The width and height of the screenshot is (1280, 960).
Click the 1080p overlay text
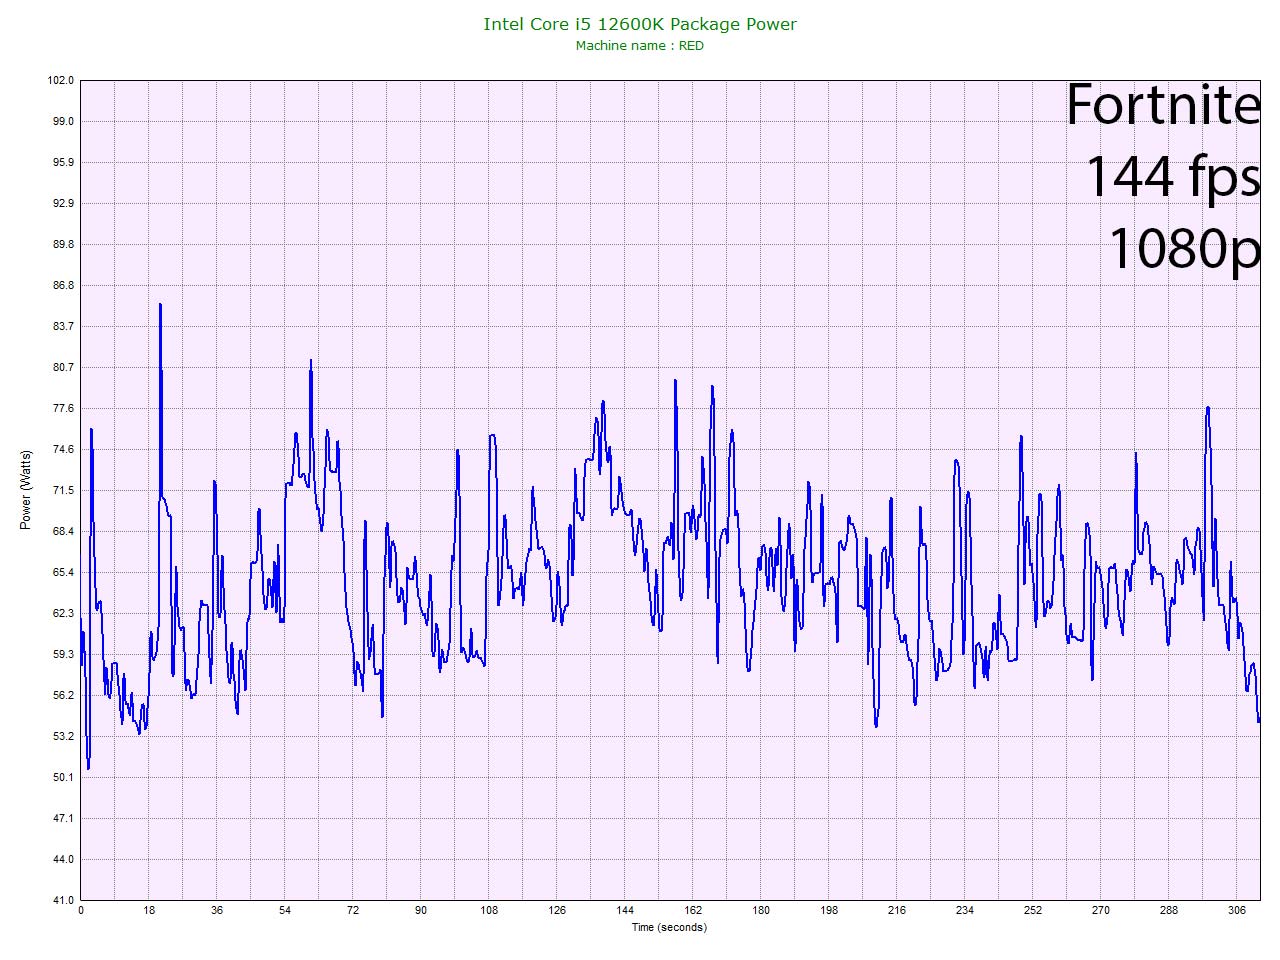[1184, 247]
